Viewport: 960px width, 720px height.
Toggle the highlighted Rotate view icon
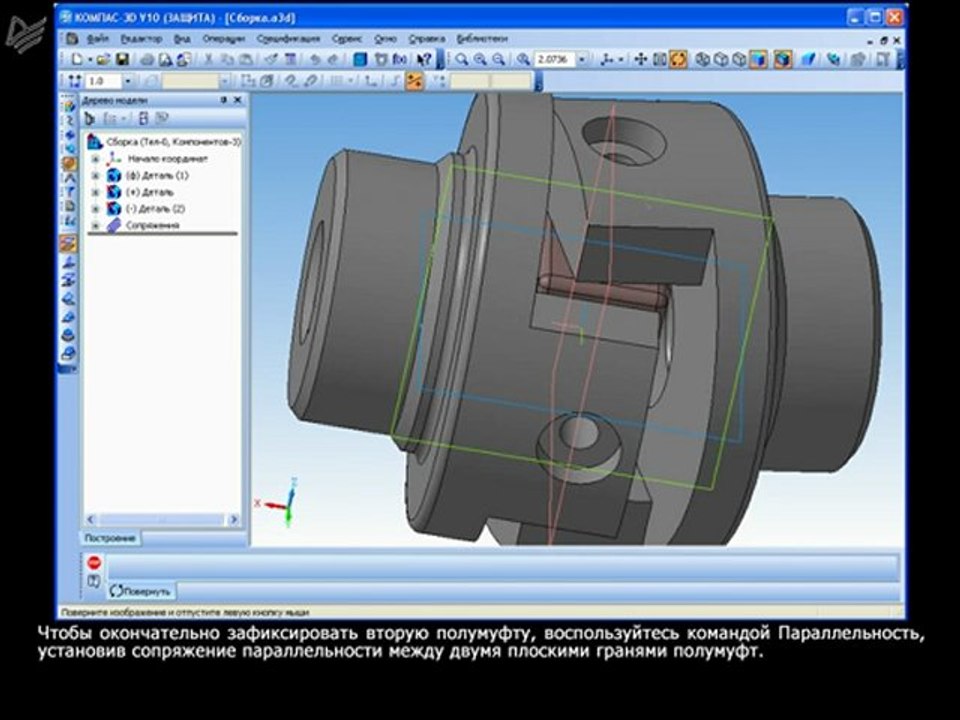coord(678,59)
